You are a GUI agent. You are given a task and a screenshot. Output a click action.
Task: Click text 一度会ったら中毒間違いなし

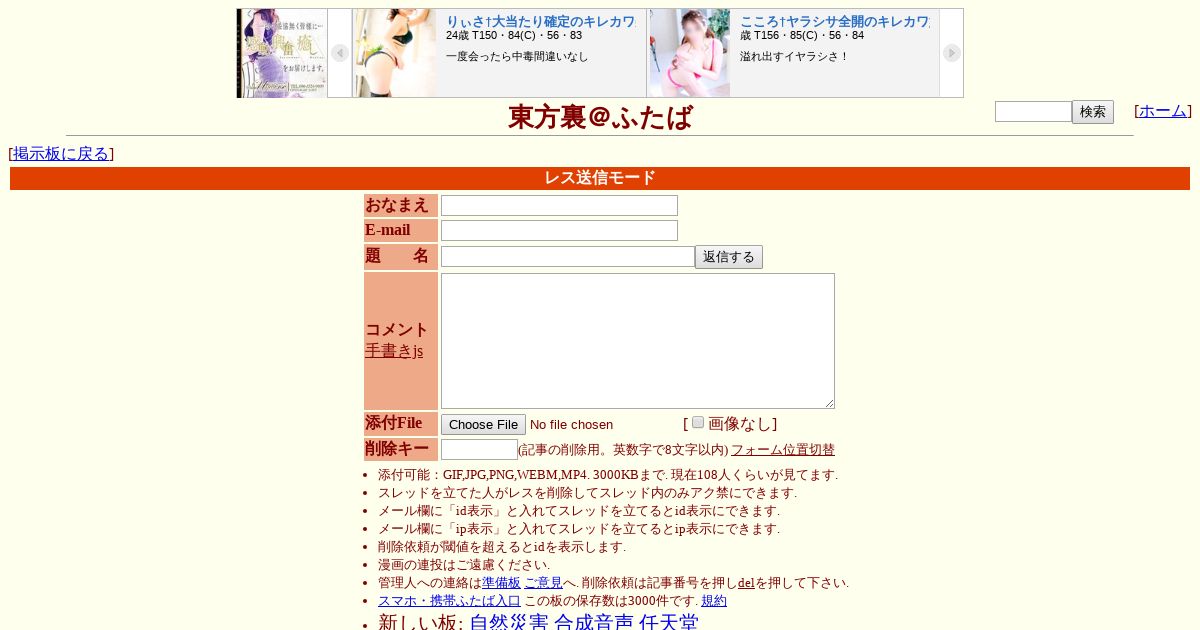click(x=517, y=57)
